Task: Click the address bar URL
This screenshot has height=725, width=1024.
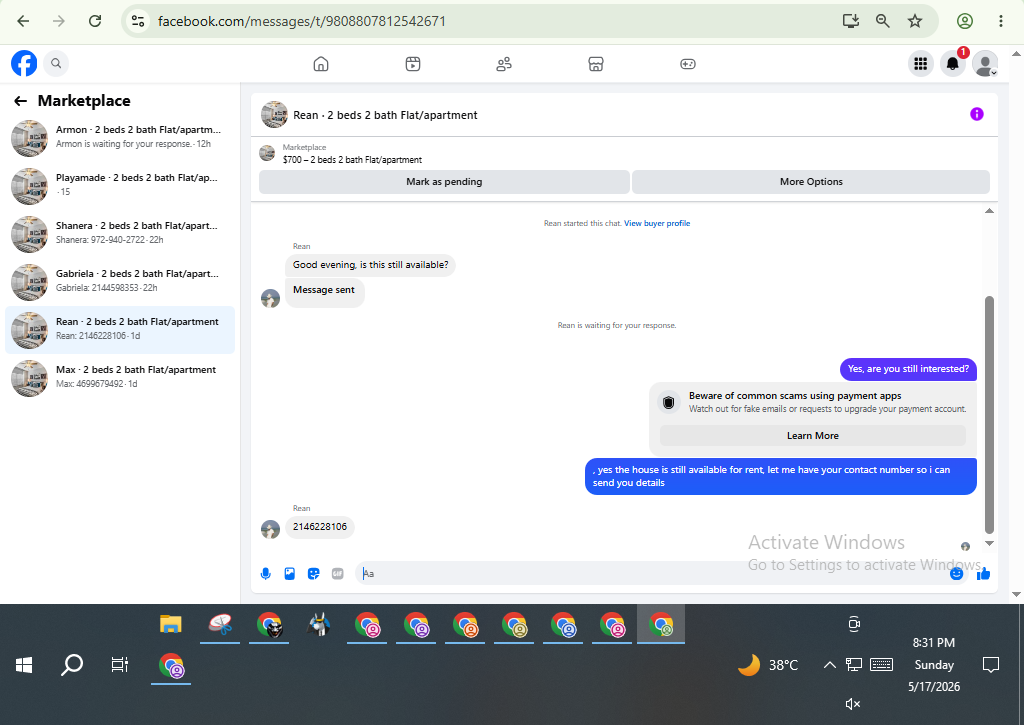Action: [x=302, y=21]
